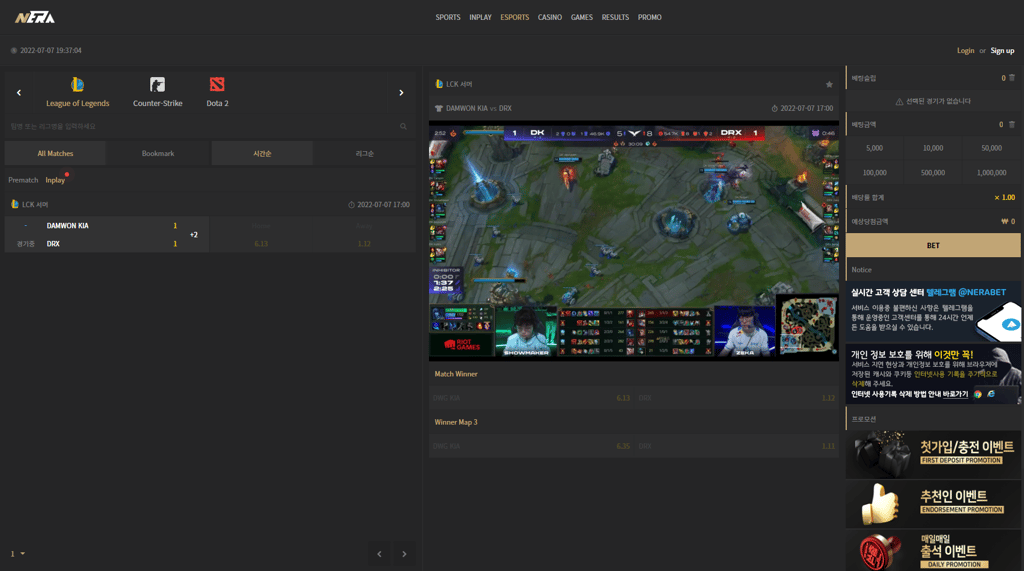This screenshot has height=571, width=1024.
Task: Select League of Legends game icon
Action: point(77,92)
